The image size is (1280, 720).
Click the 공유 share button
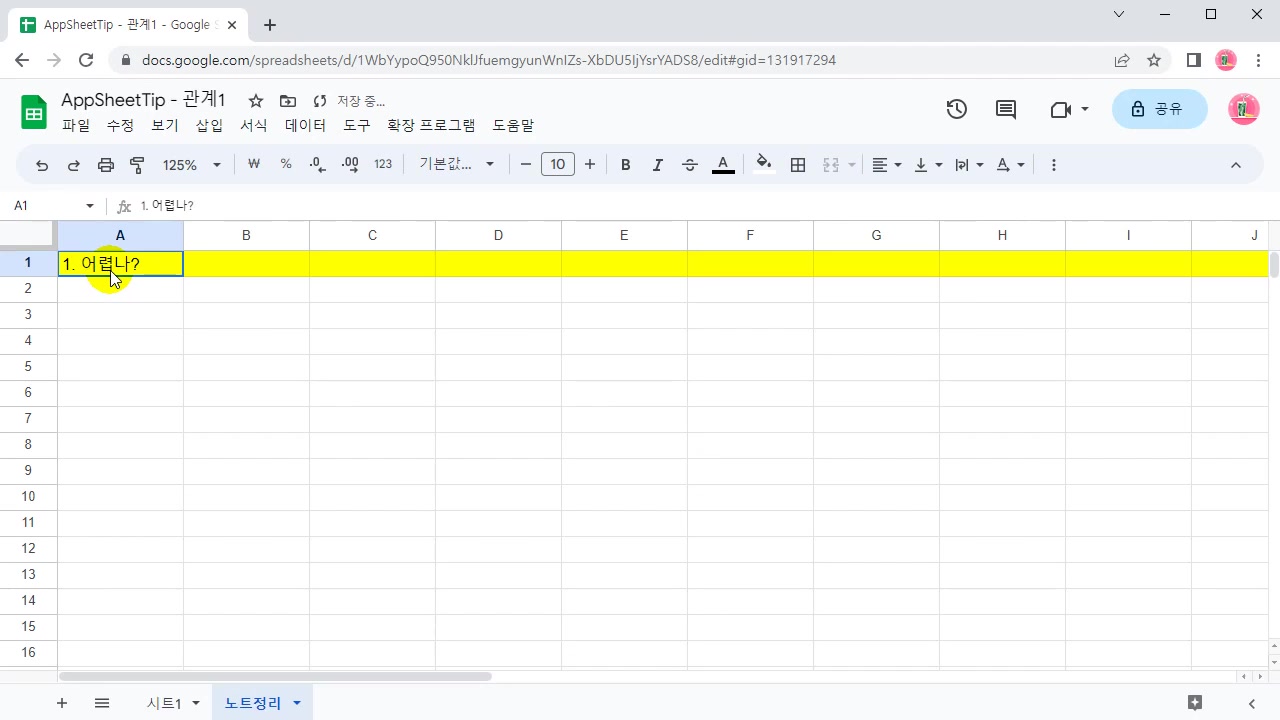click(1158, 109)
